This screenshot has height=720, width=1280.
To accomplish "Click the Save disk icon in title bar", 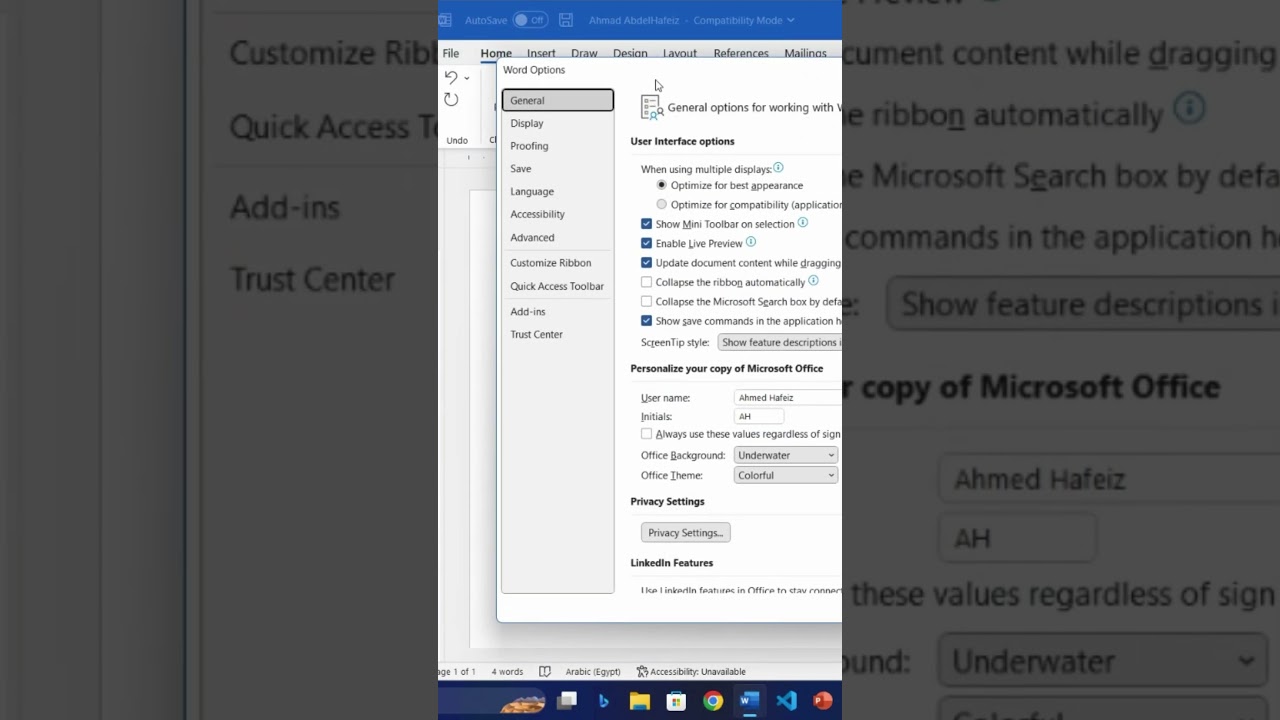I will tap(566, 20).
